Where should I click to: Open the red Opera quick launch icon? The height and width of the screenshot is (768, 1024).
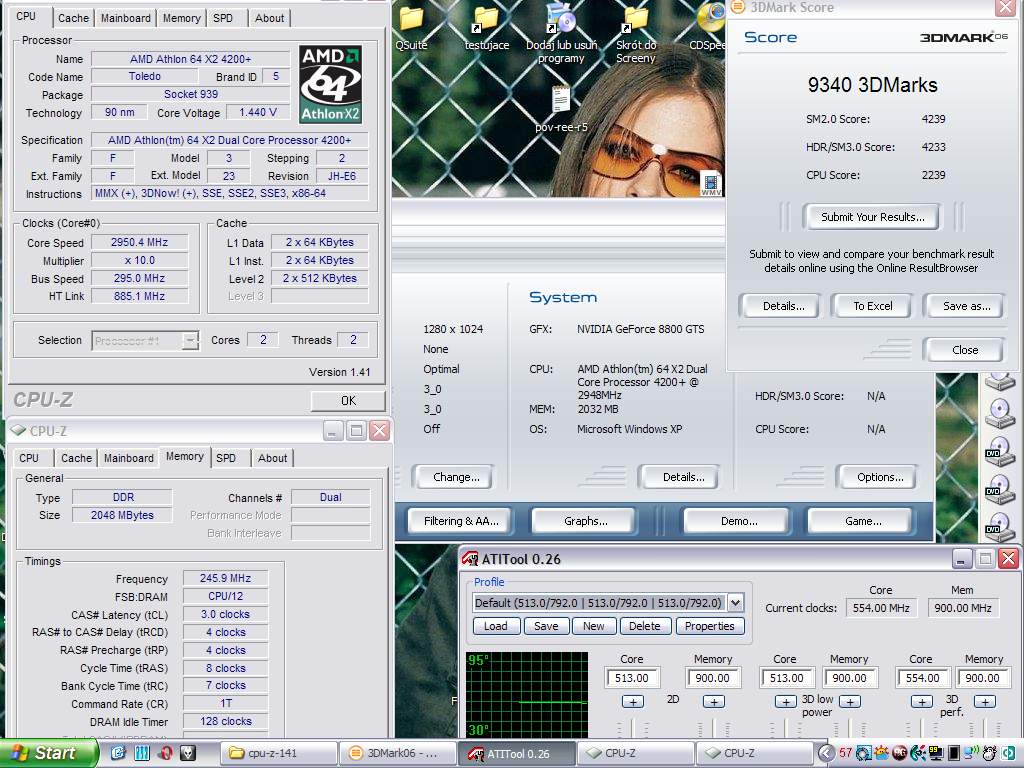(165, 753)
